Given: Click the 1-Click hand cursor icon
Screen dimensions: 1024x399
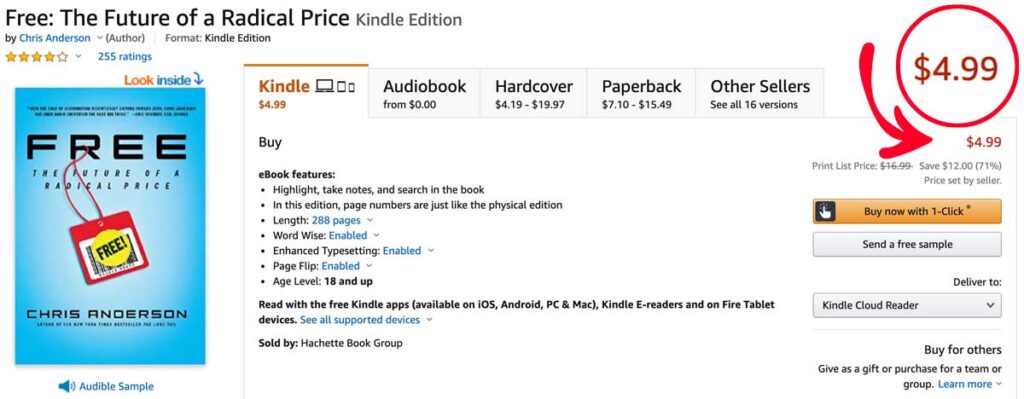Looking at the screenshot, I should 825,212.
